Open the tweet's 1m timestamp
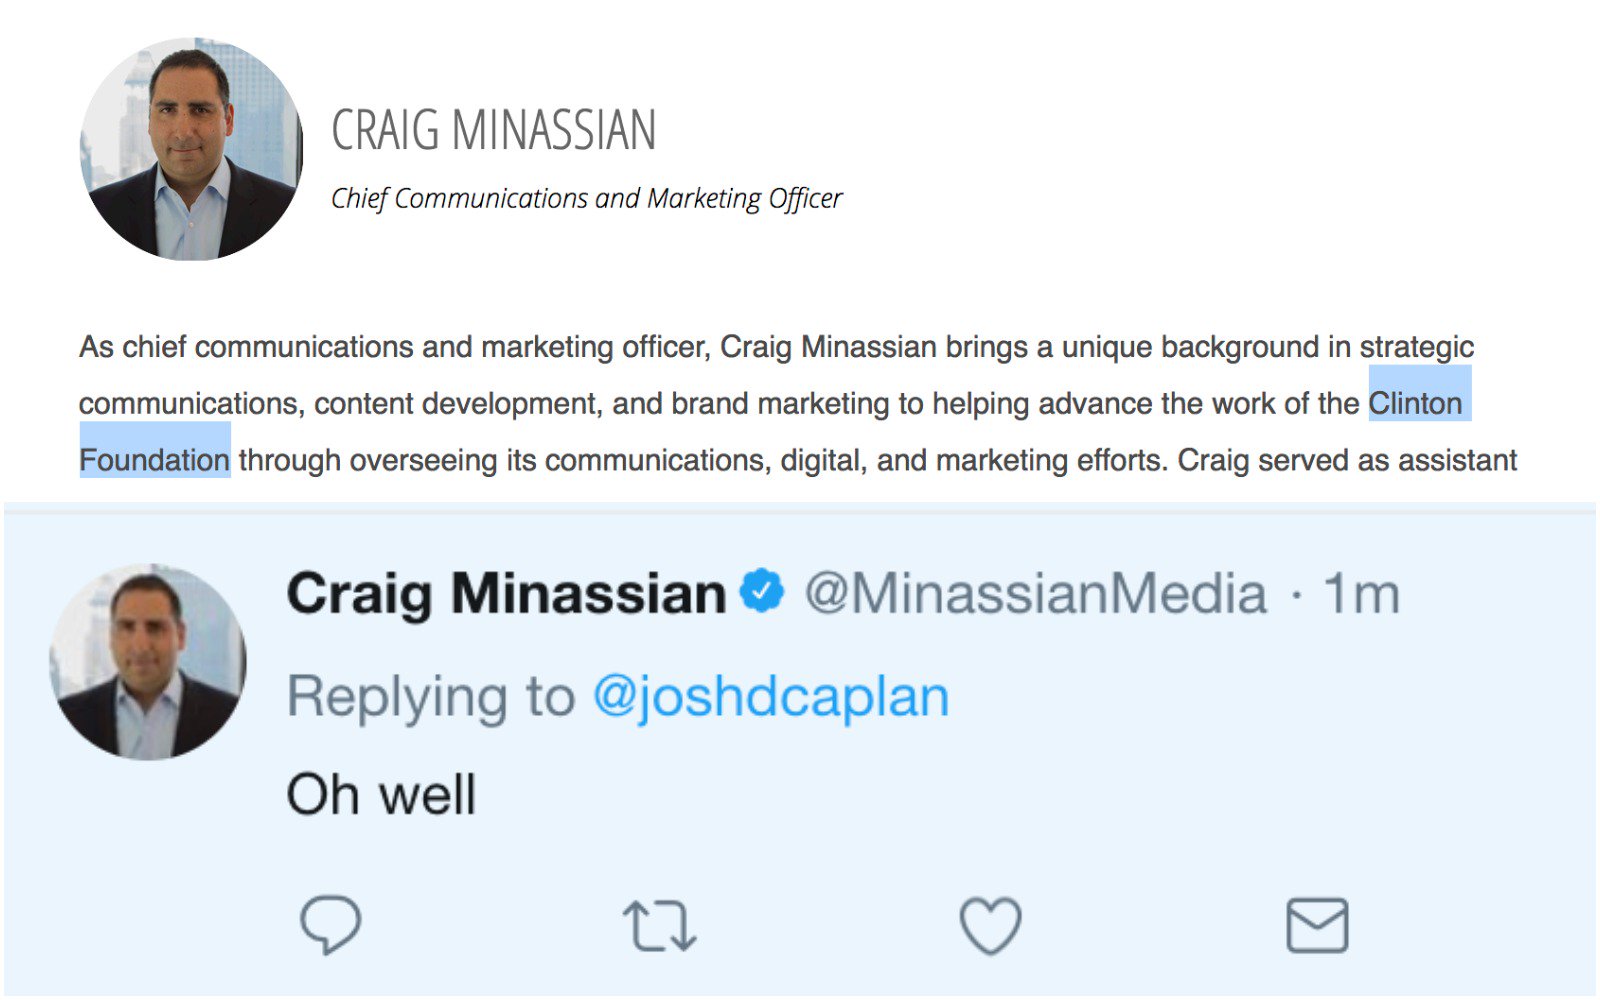 point(1361,594)
